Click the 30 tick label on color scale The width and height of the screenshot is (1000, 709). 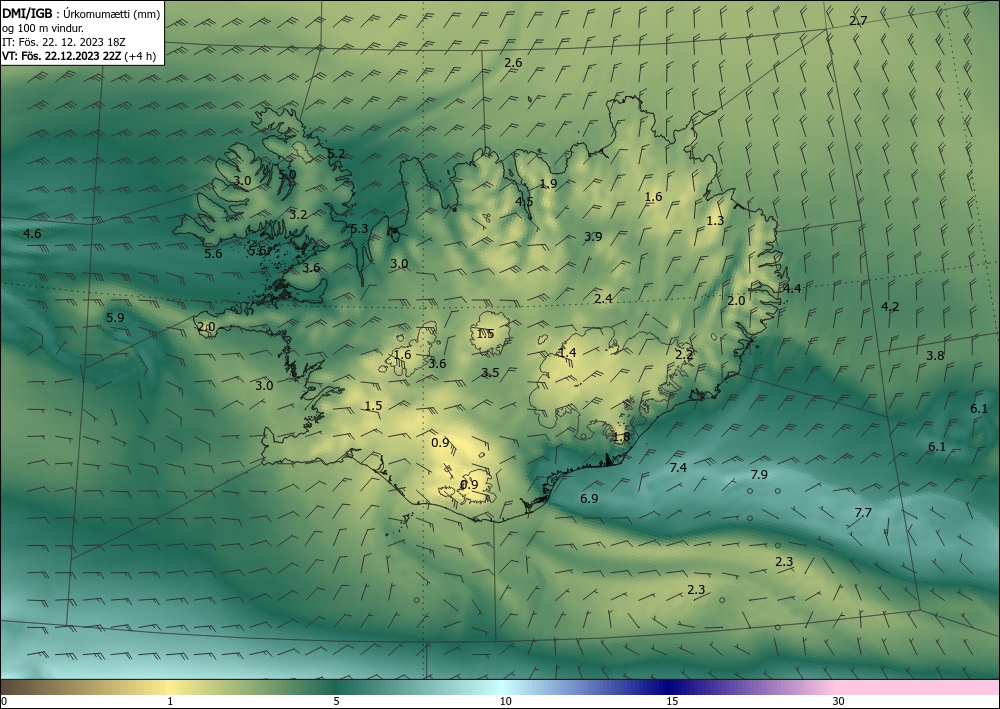(x=838, y=701)
